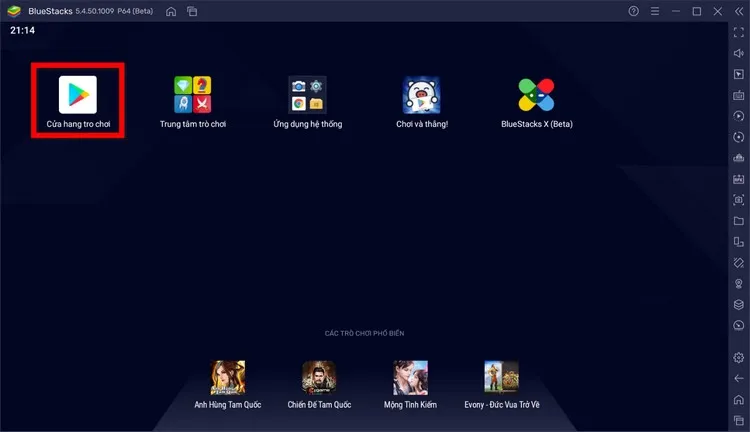Open Evony - Đức Vua Trở Về game

(501, 377)
